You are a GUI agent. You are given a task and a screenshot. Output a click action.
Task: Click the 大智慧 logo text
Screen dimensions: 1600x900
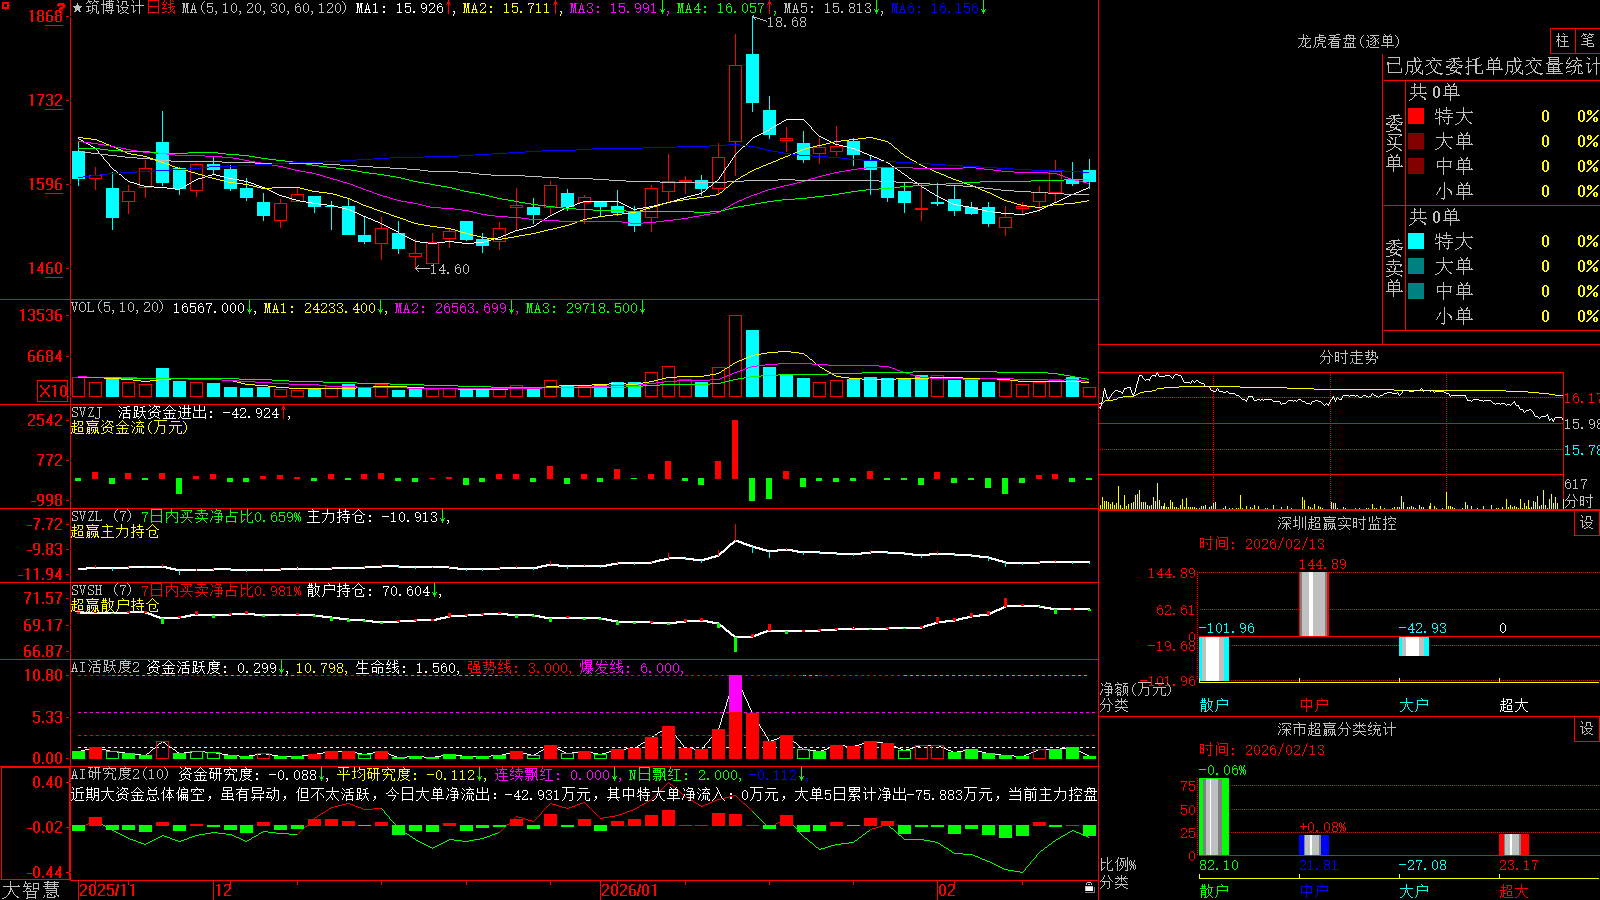coord(31,889)
